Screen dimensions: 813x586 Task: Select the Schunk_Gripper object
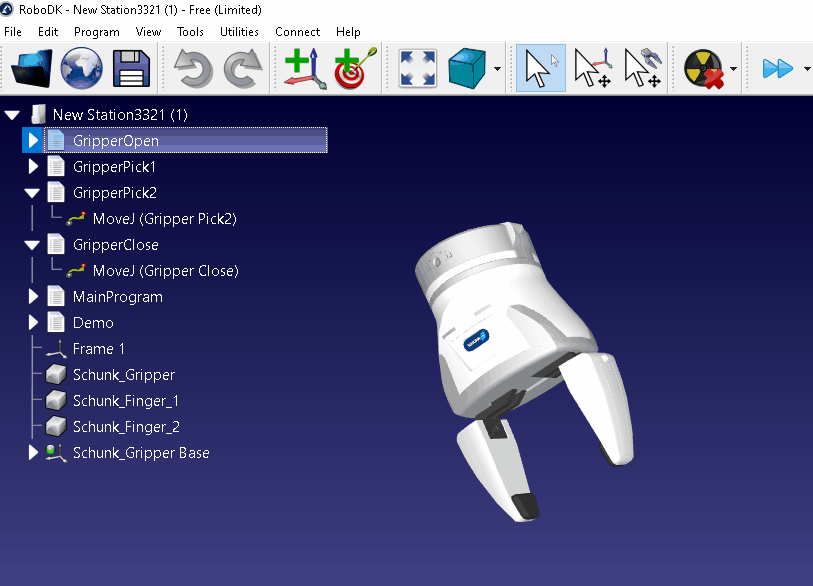pos(124,375)
